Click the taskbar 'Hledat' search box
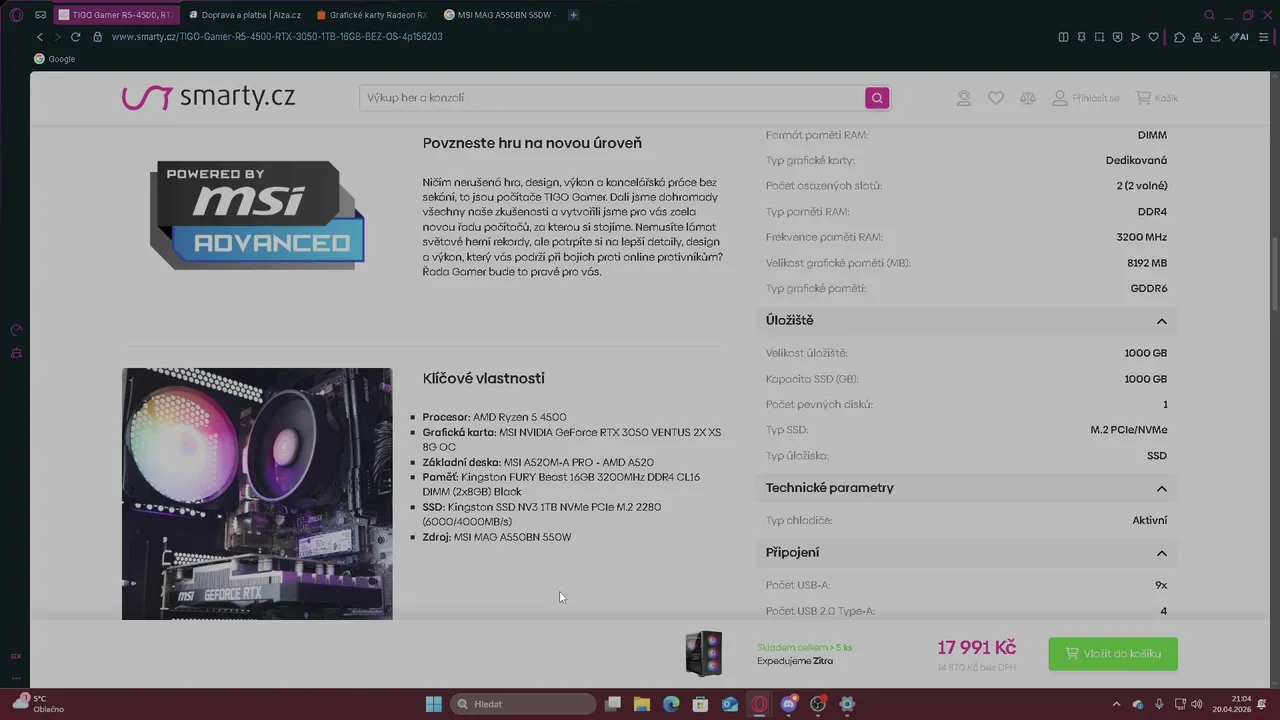Viewport: 1280px width, 720px height. [523, 704]
